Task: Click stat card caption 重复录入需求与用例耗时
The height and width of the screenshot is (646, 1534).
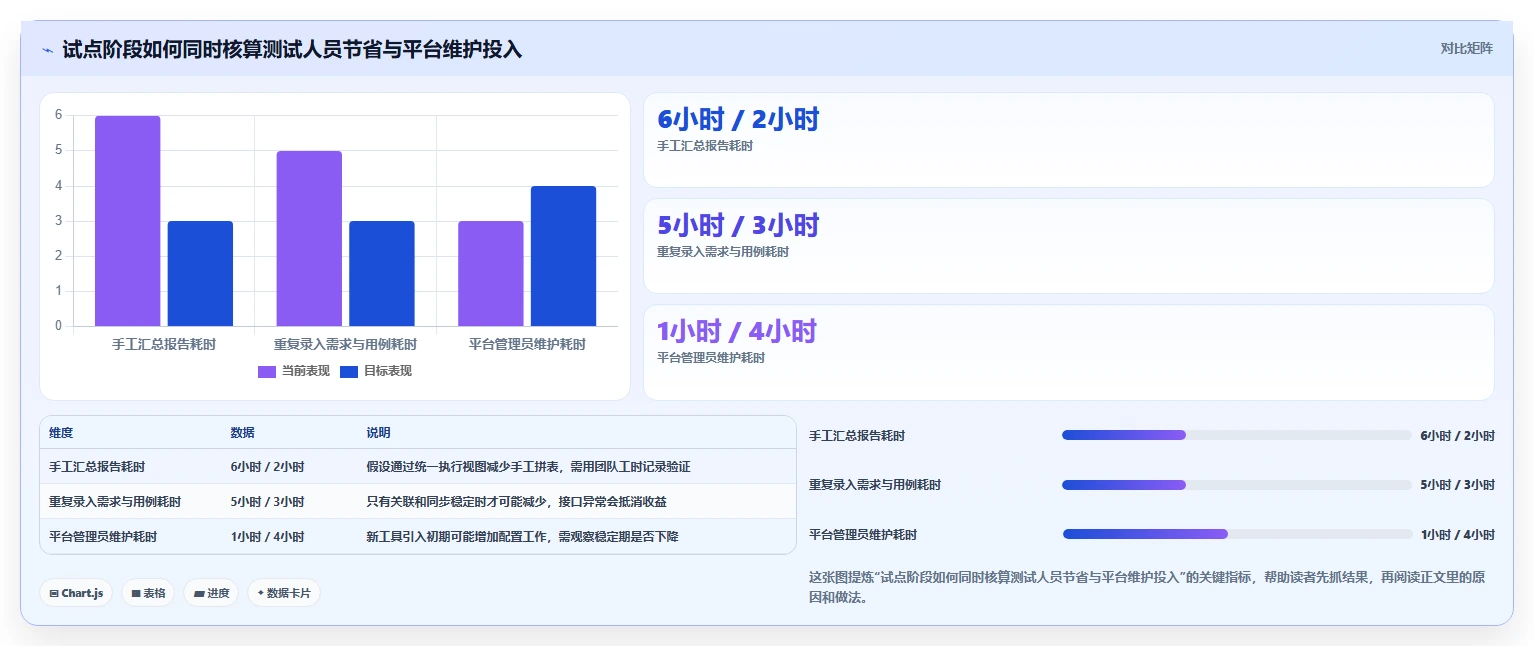Action: [723, 252]
